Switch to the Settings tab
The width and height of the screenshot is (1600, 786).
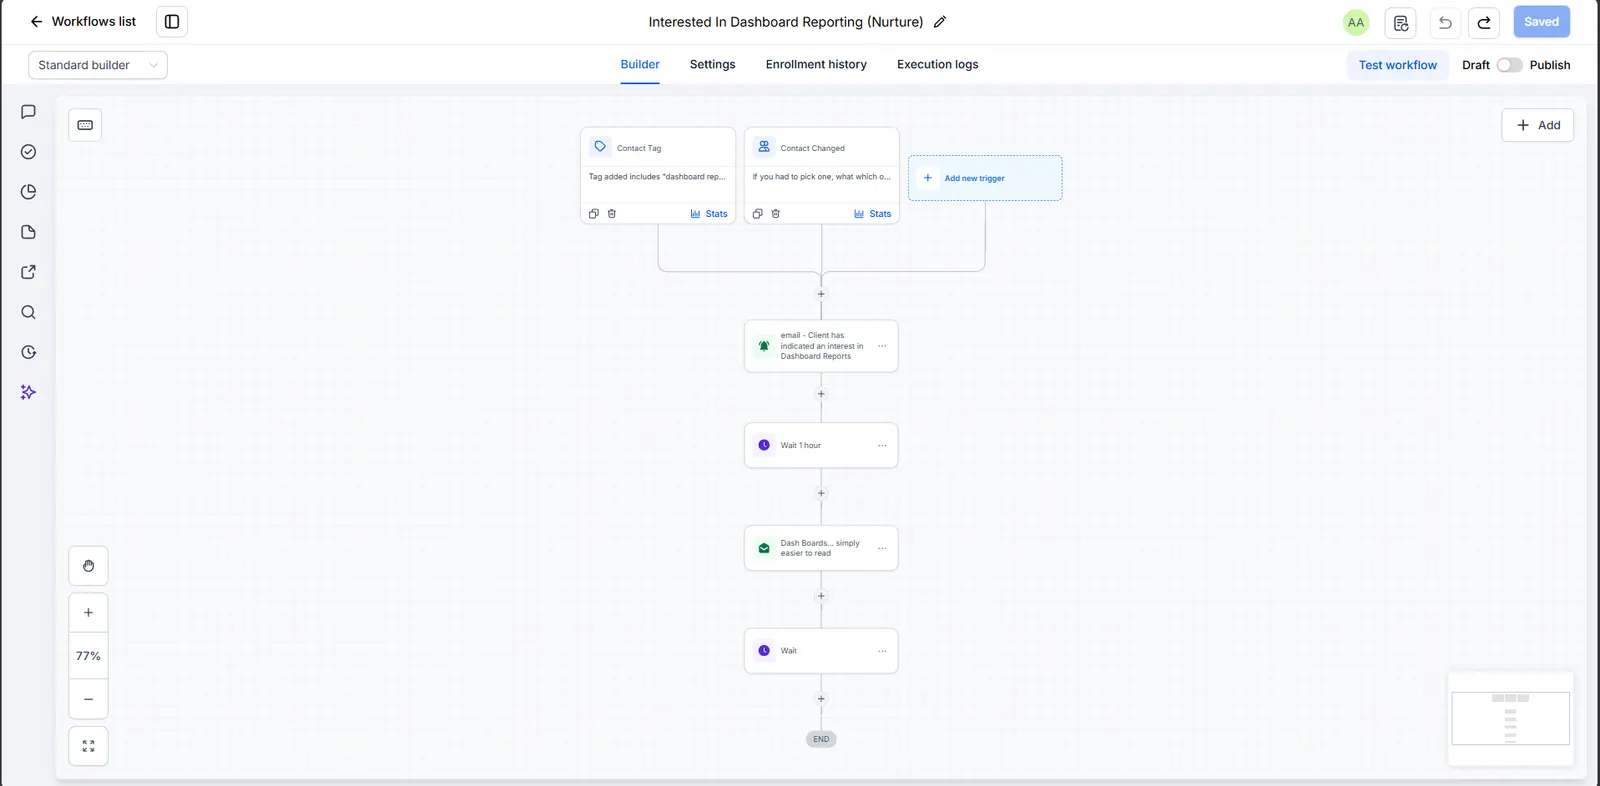[712, 65]
